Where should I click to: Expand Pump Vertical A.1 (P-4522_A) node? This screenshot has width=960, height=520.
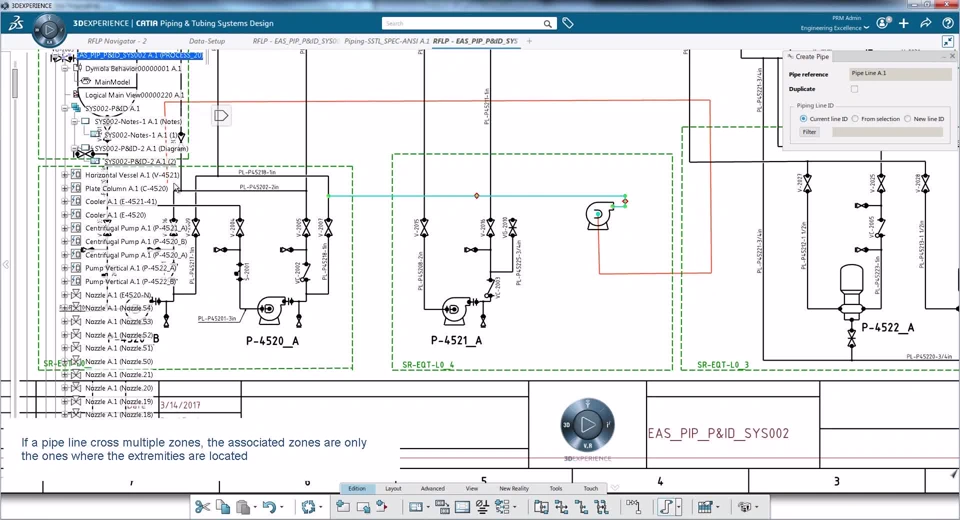pos(65,268)
